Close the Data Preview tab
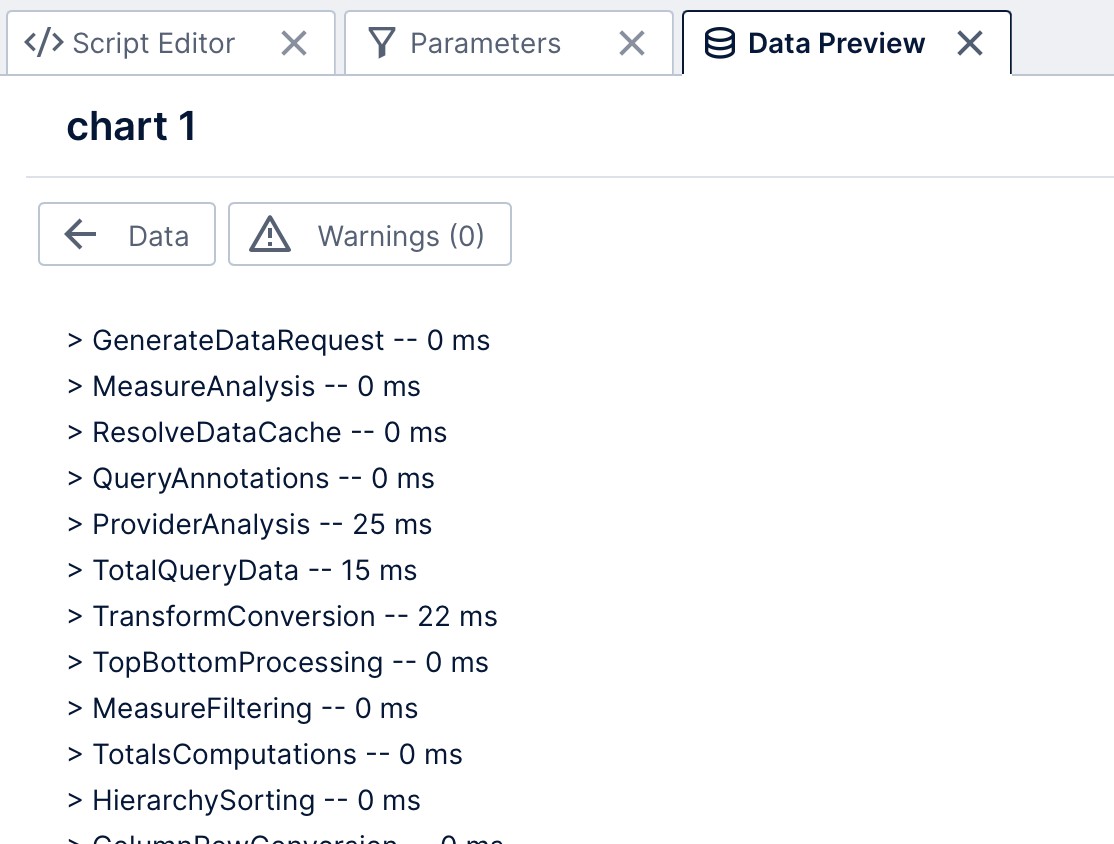The height and width of the screenshot is (844, 1114). pos(969,43)
